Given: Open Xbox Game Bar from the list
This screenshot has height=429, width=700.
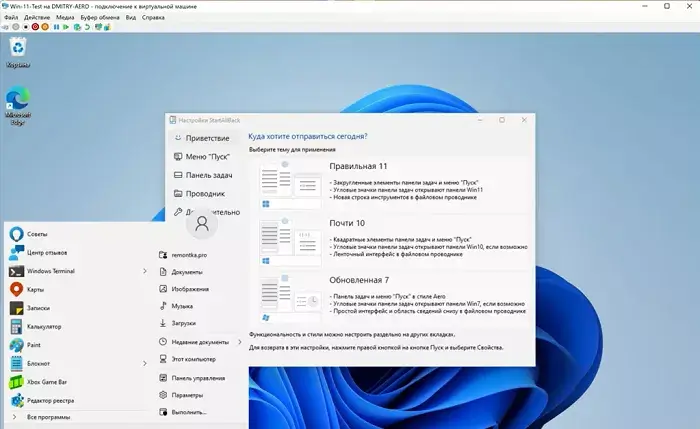Looking at the screenshot, I should [x=51, y=382].
